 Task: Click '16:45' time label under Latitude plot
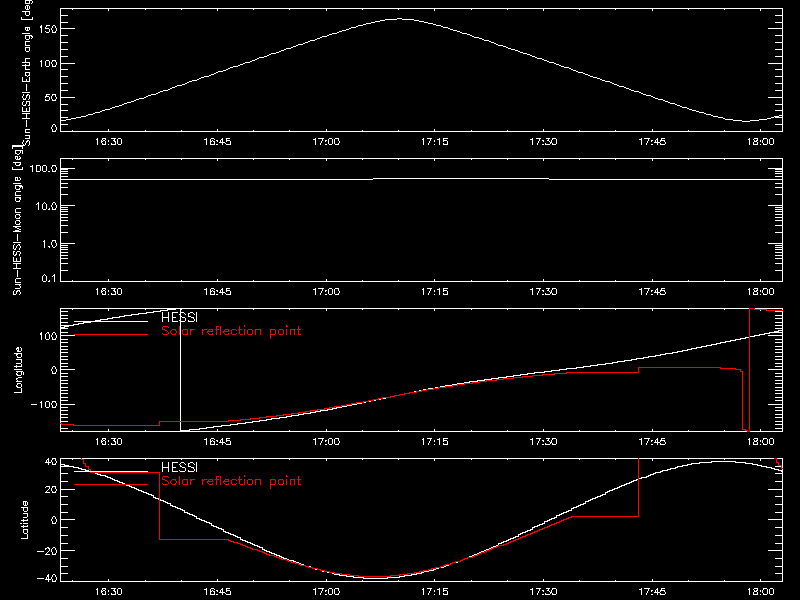[x=217, y=592]
